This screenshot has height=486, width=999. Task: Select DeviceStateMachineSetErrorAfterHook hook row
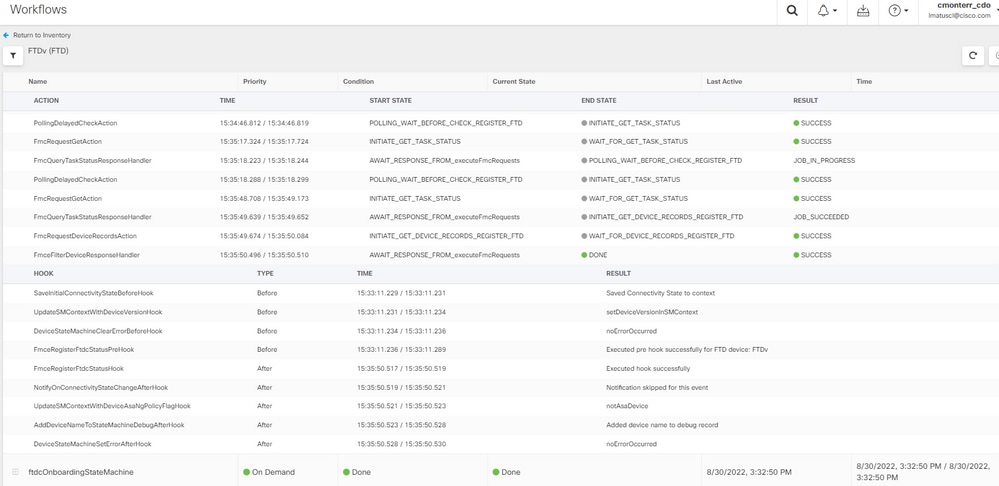tap(500, 444)
